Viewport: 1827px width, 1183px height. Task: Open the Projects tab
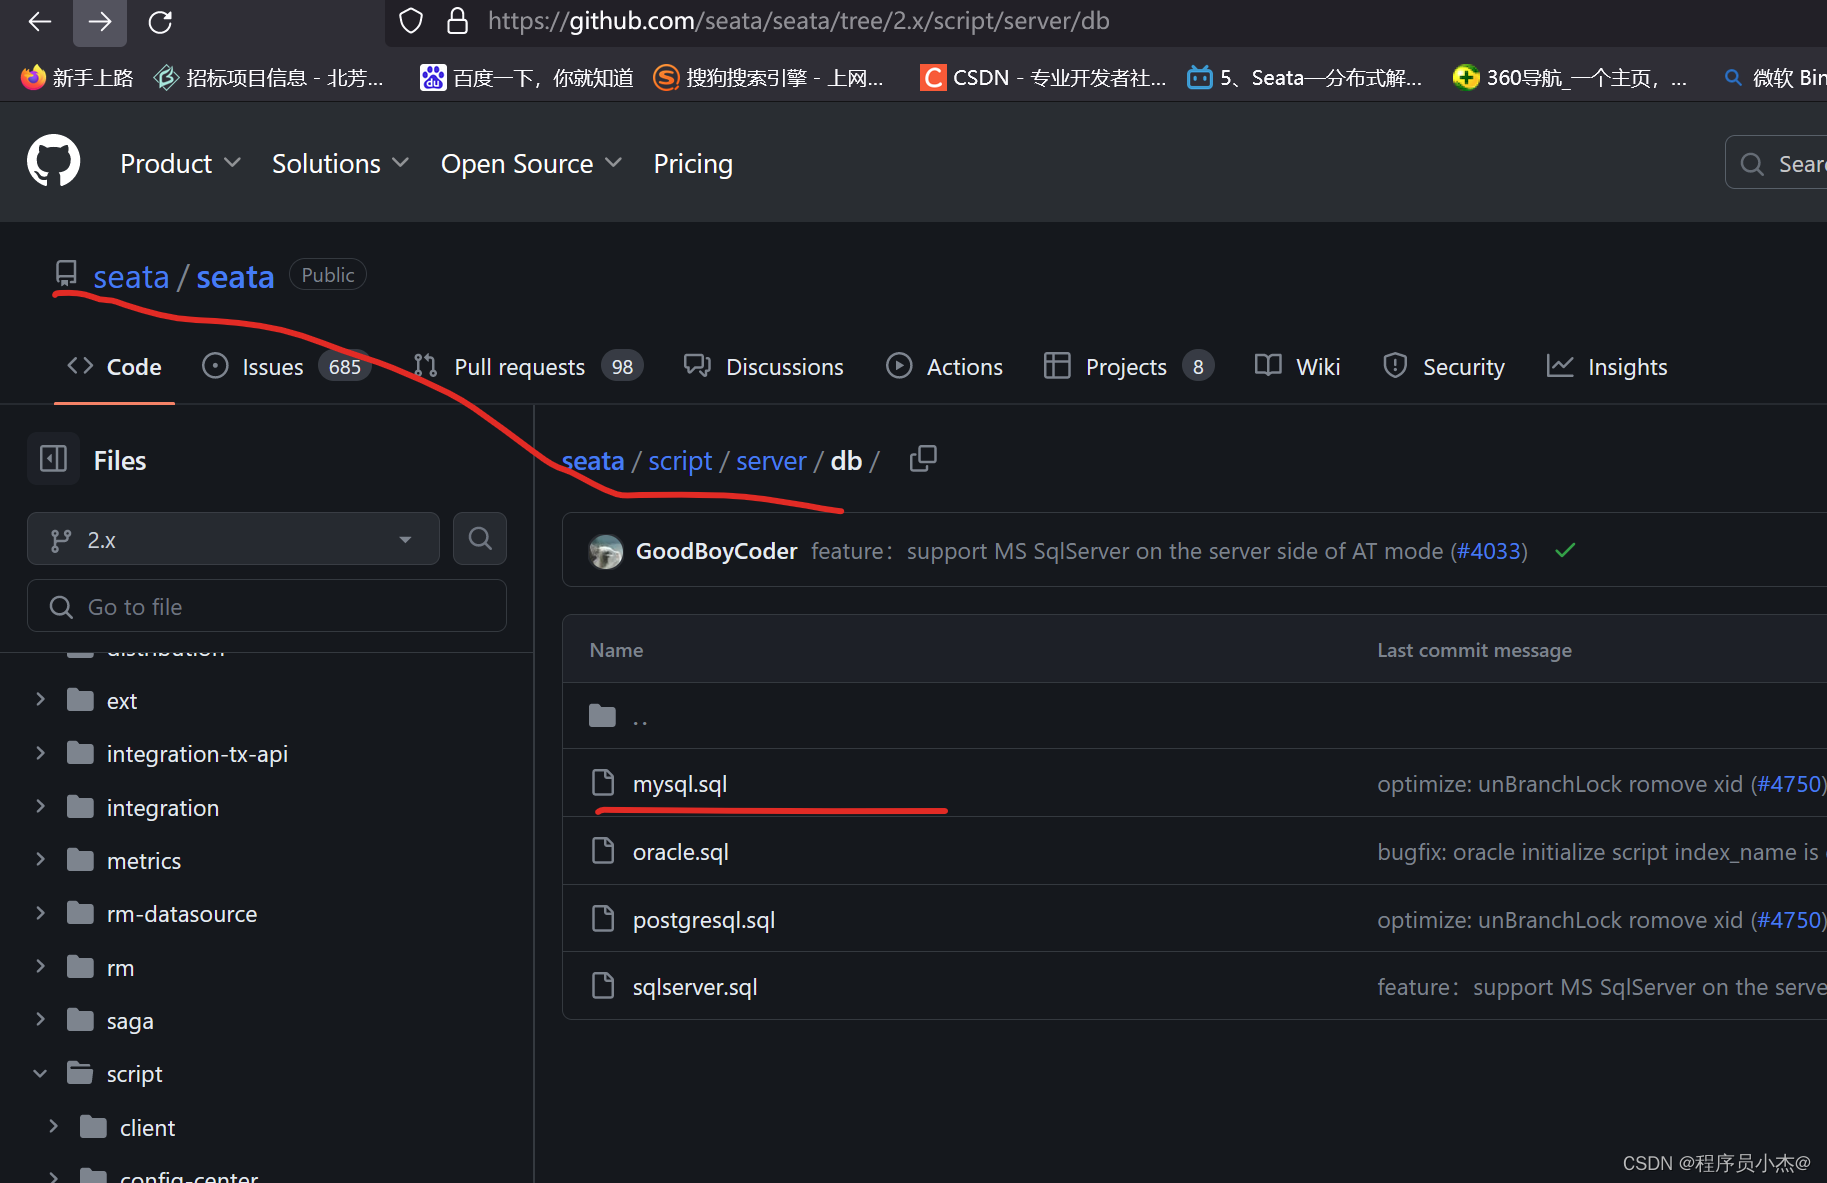pyautogui.click(x=1128, y=367)
